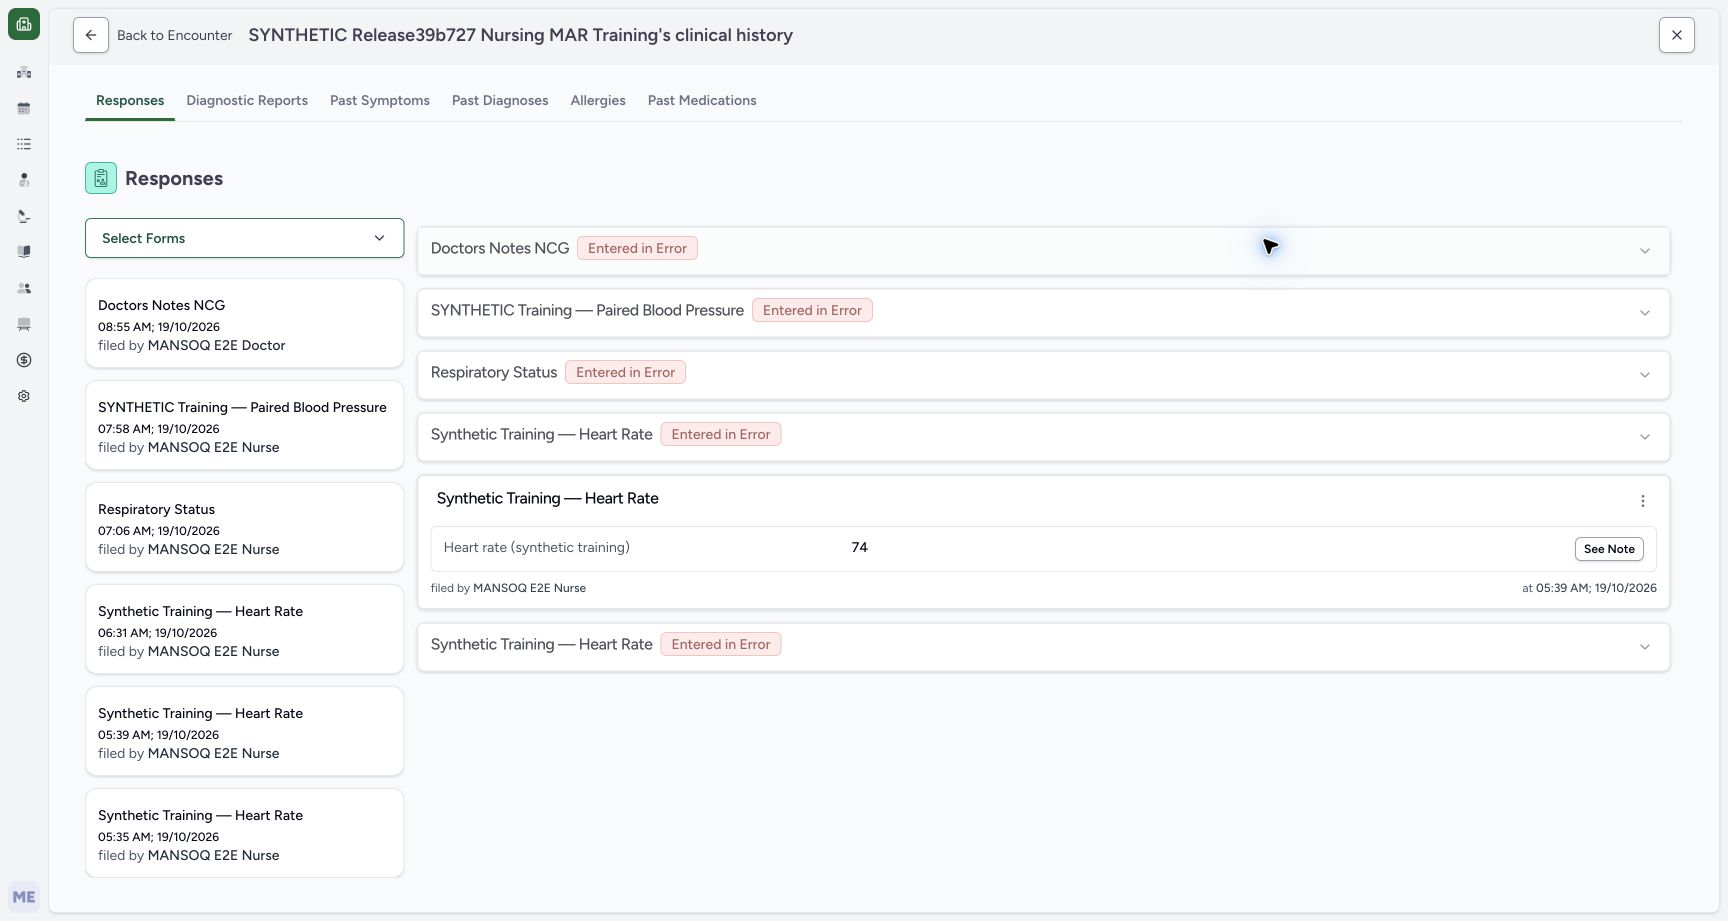The width and height of the screenshot is (1728, 921).
Task: Select Heart Rate 05:39 AM card
Action: [x=244, y=732]
